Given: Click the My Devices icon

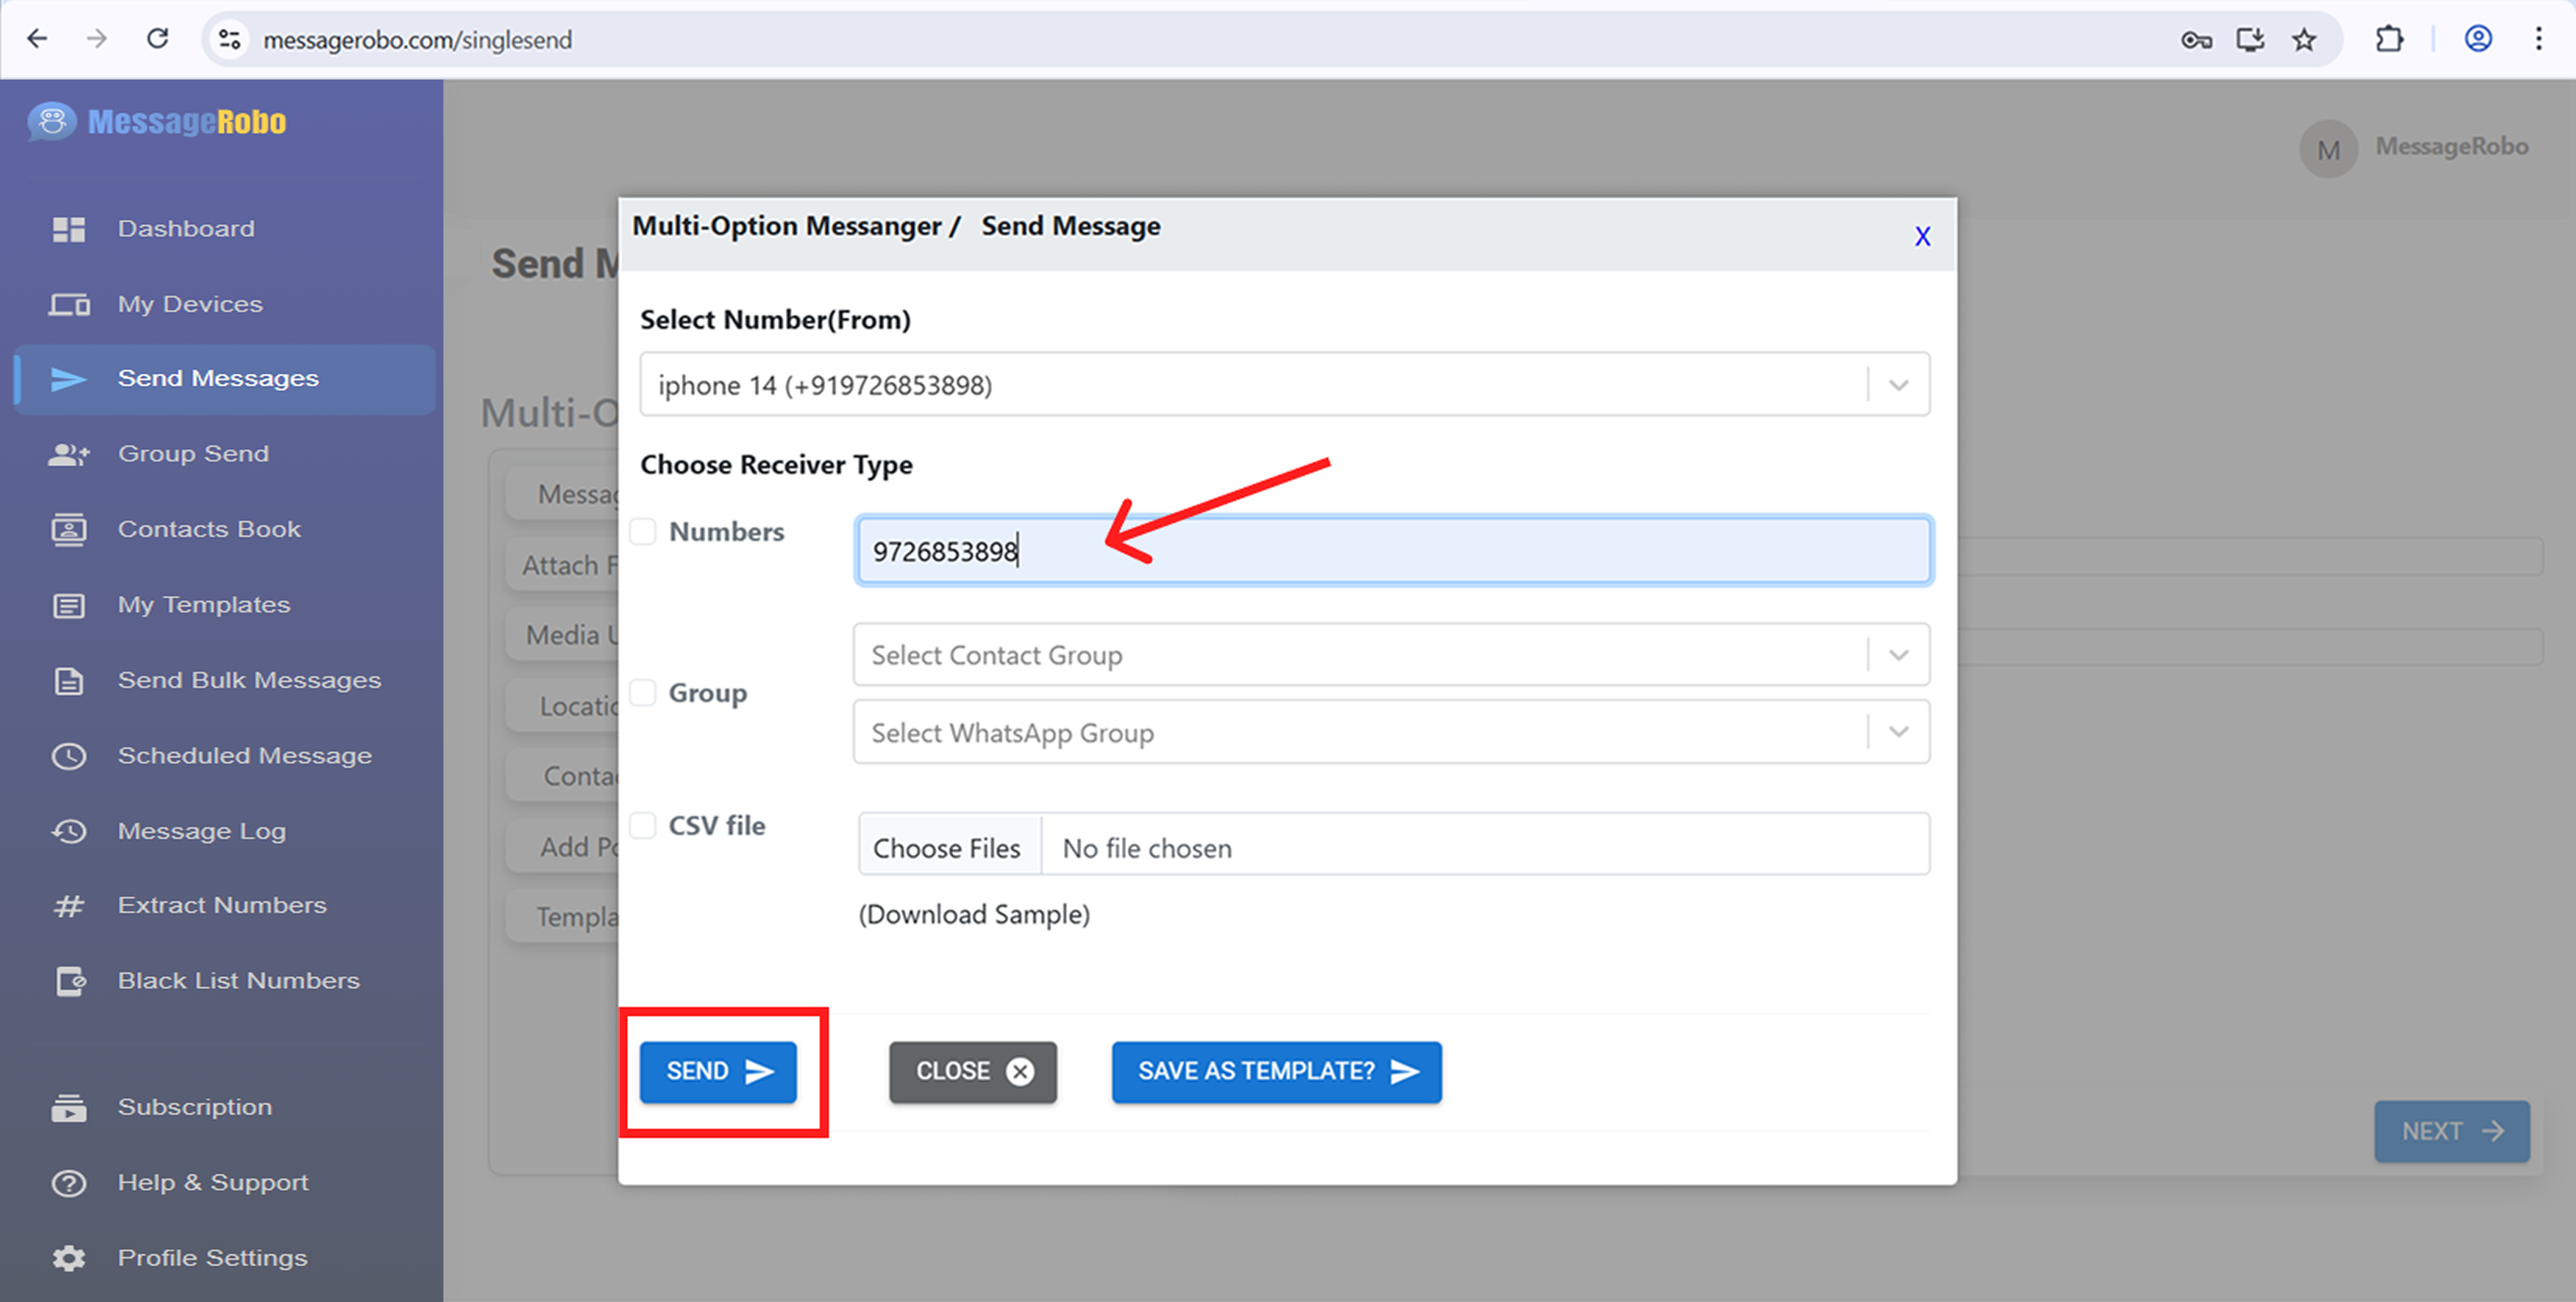Looking at the screenshot, I should point(68,304).
